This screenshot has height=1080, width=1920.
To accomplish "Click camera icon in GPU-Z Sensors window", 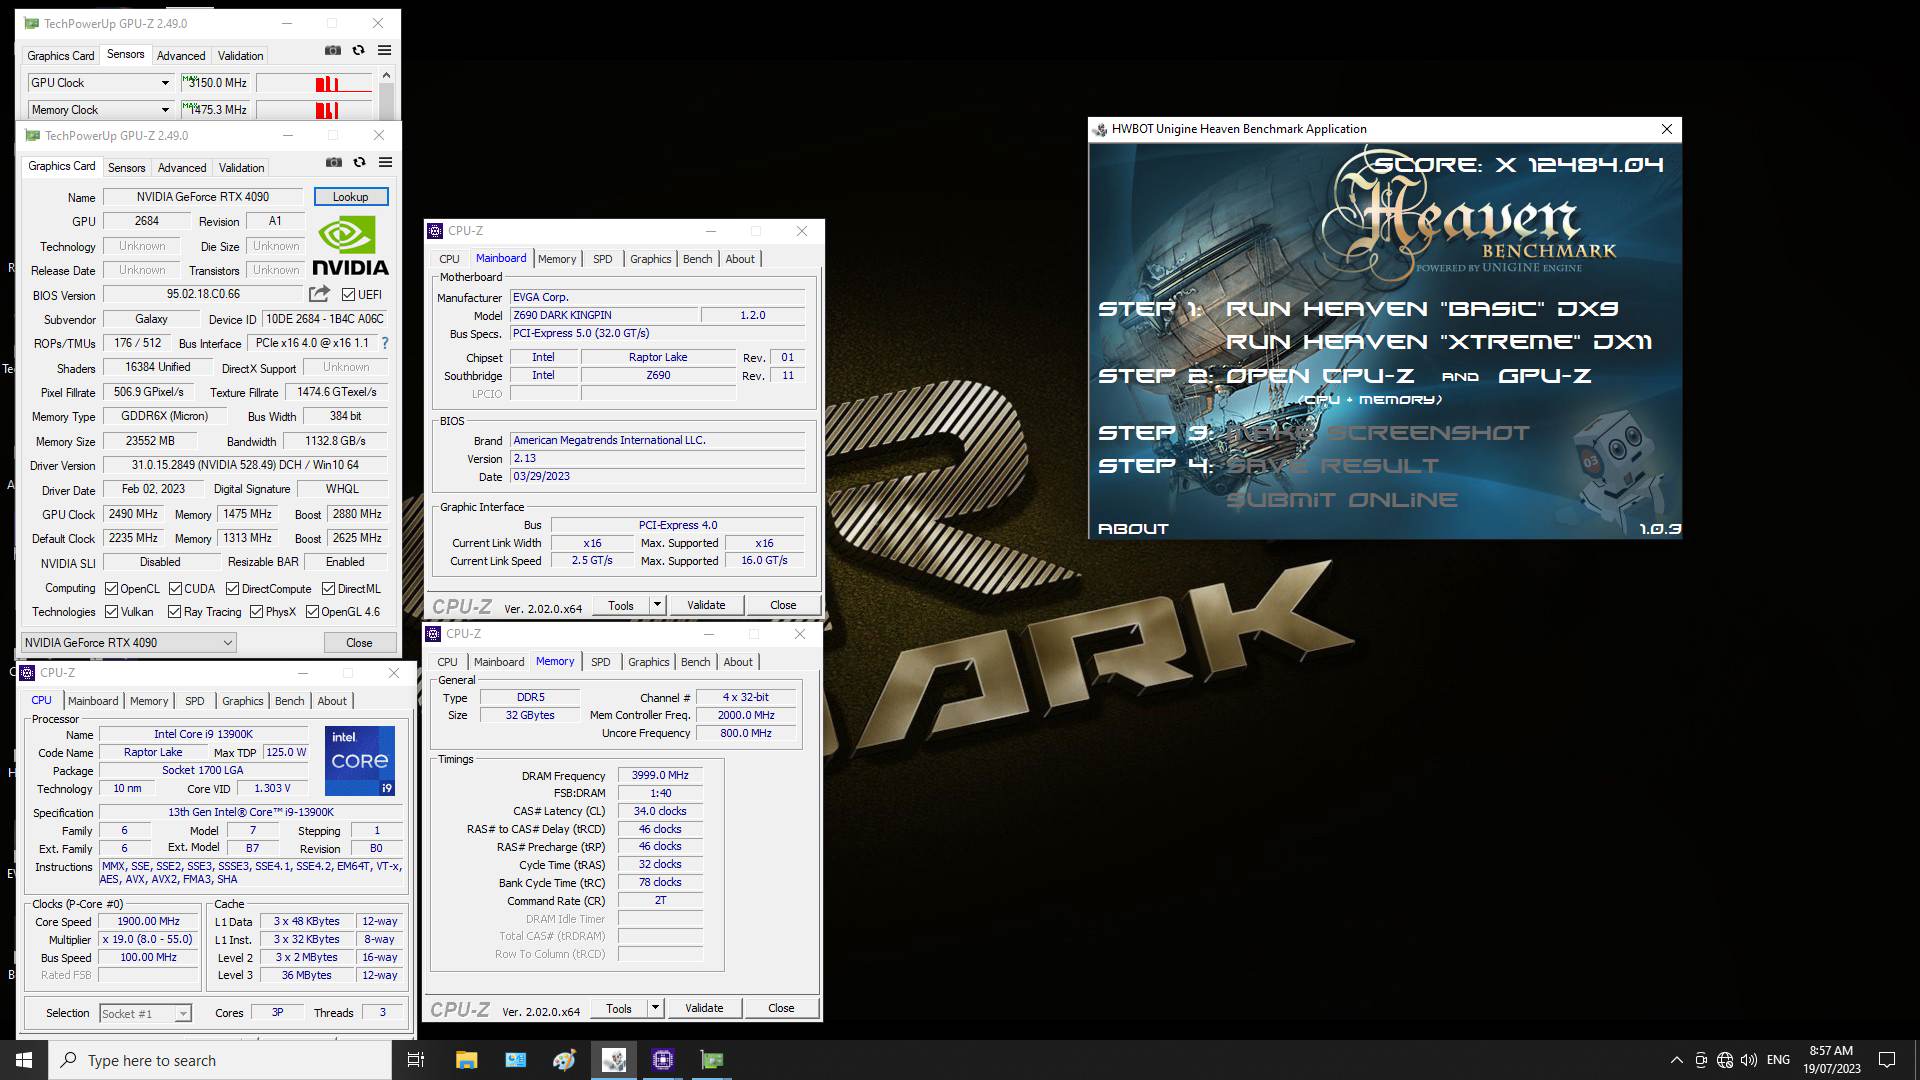I will click(x=333, y=50).
